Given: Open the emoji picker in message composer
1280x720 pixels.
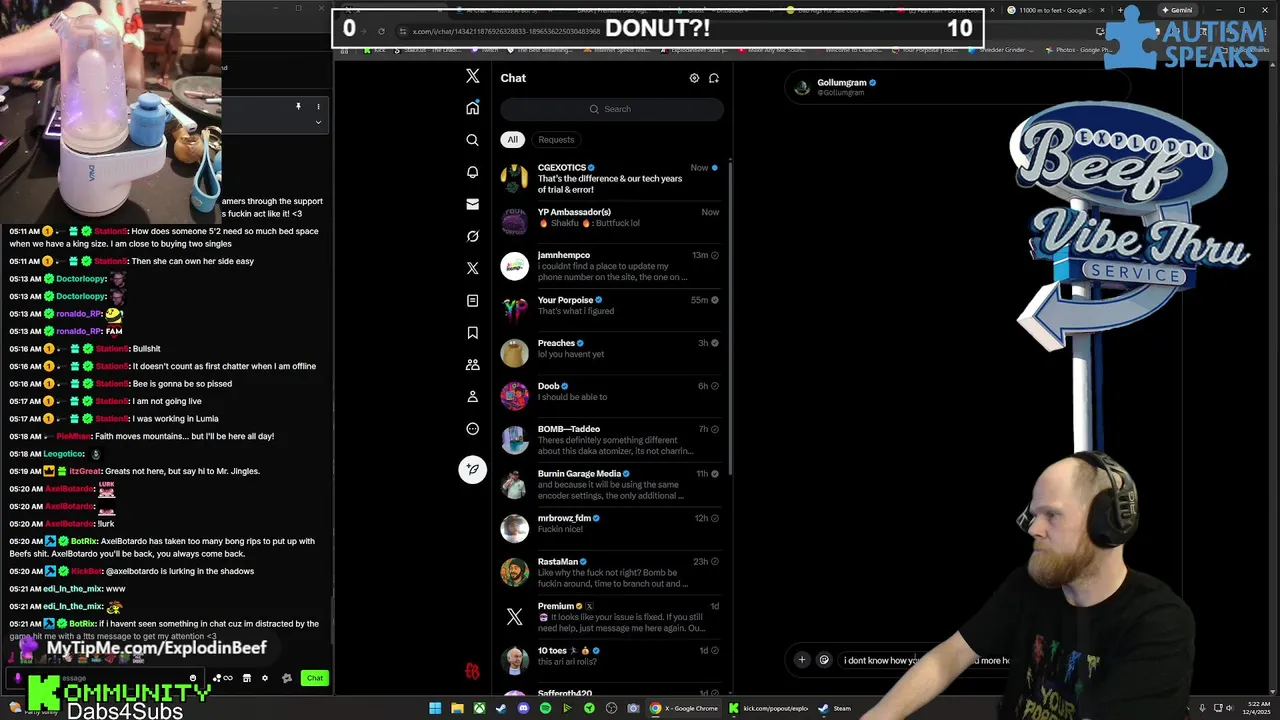Looking at the screenshot, I should point(824,660).
